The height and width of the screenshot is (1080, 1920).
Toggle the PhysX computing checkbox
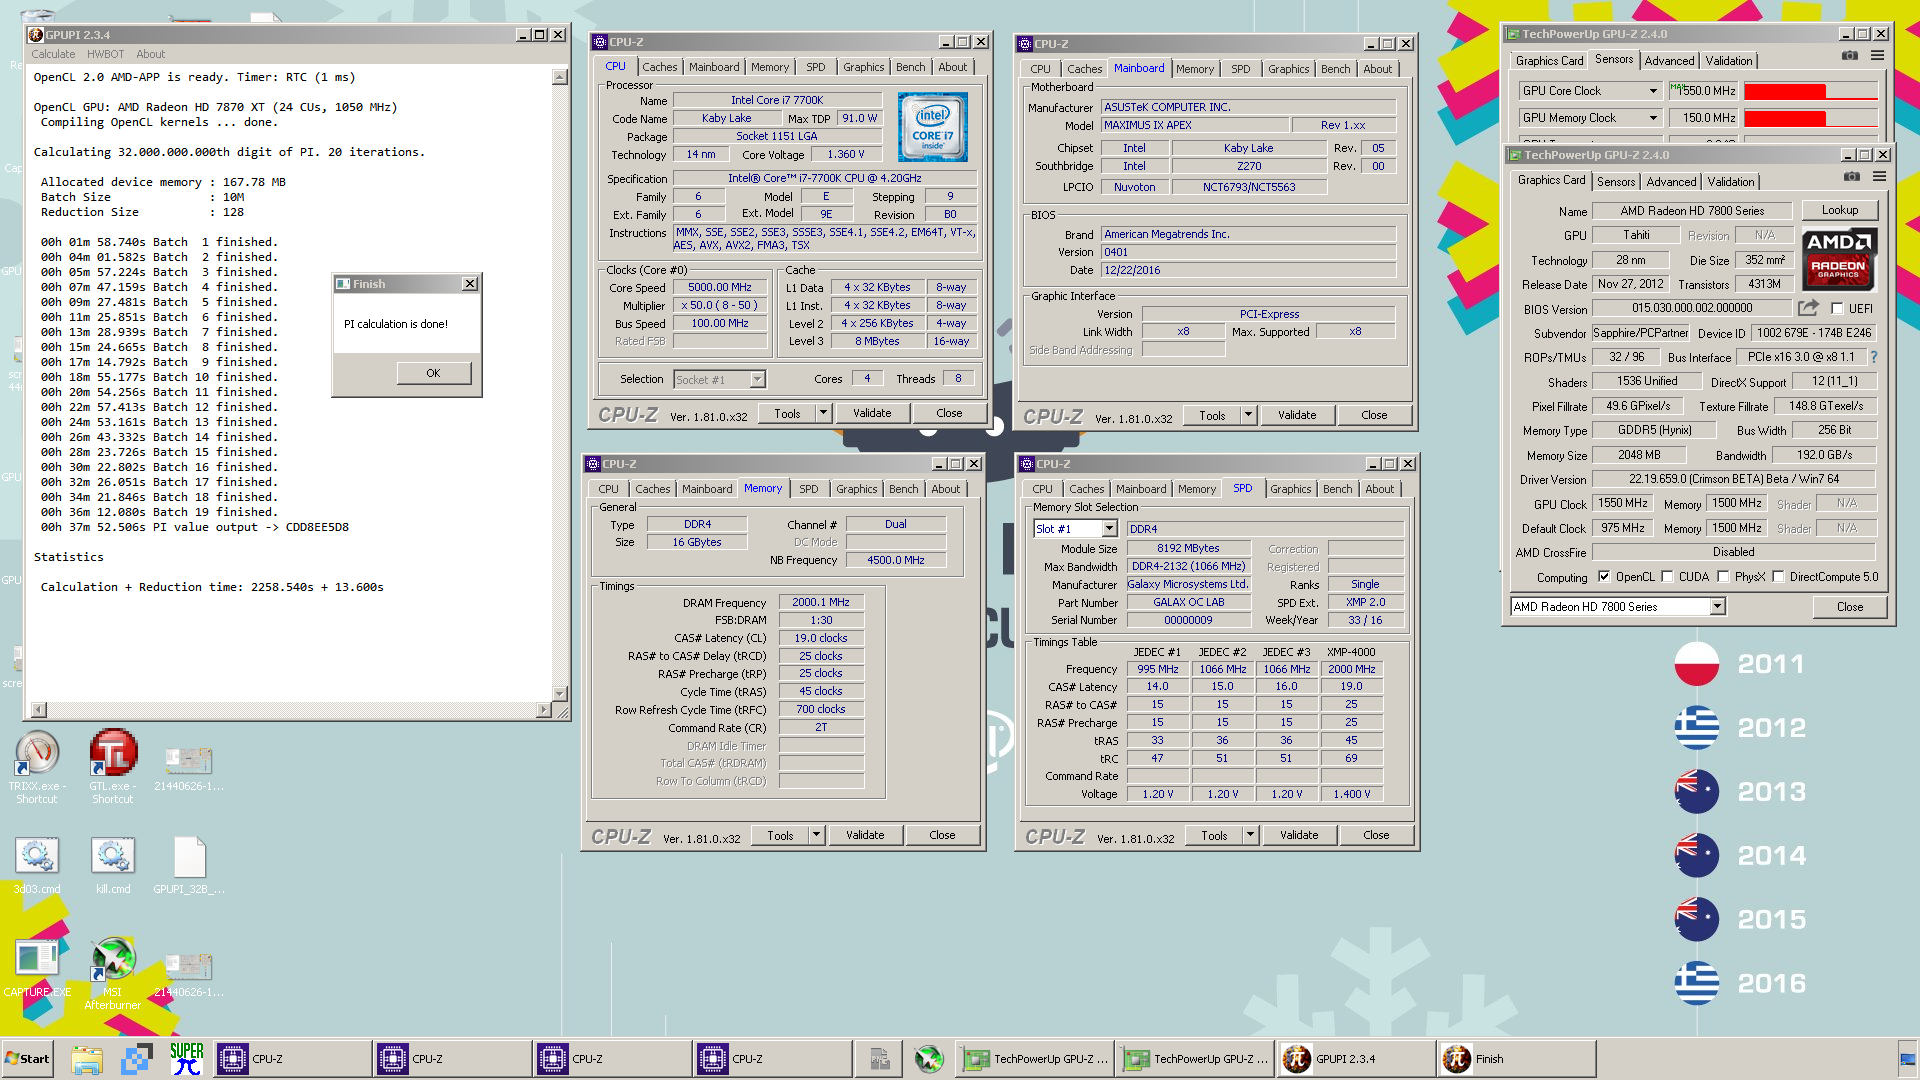[1723, 577]
